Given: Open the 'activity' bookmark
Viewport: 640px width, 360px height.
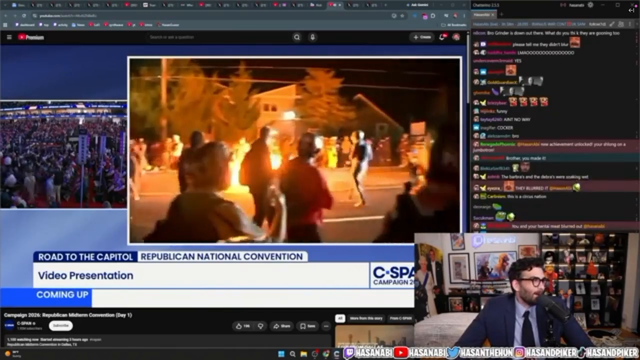Looking at the screenshot, I should coord(60,25).
